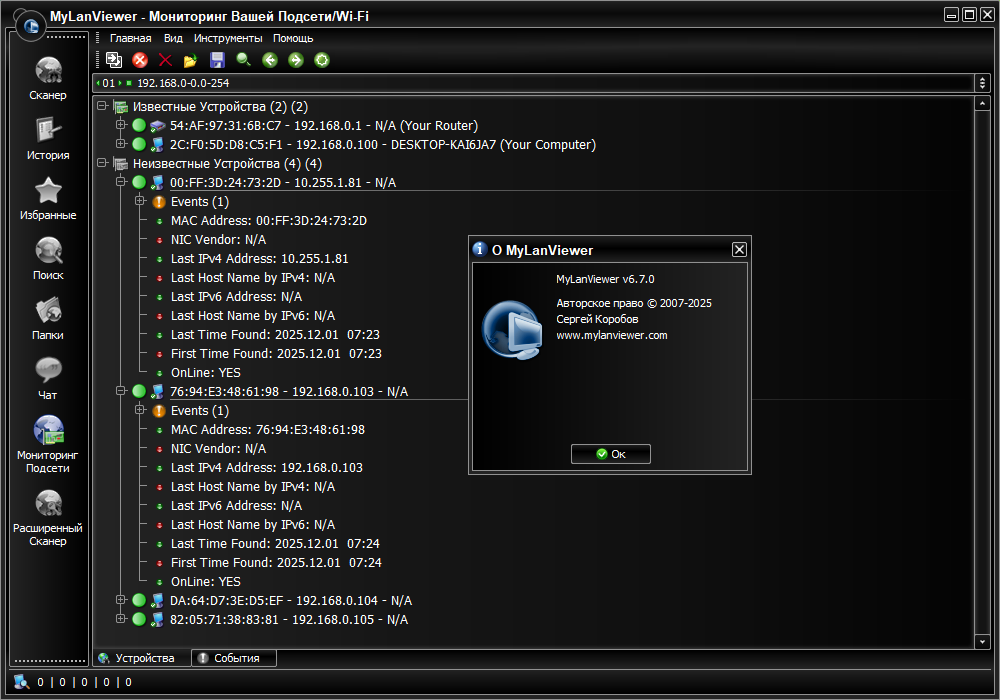
Task: Click the yellow folder open toolbar icon
Action: (191, 60)
